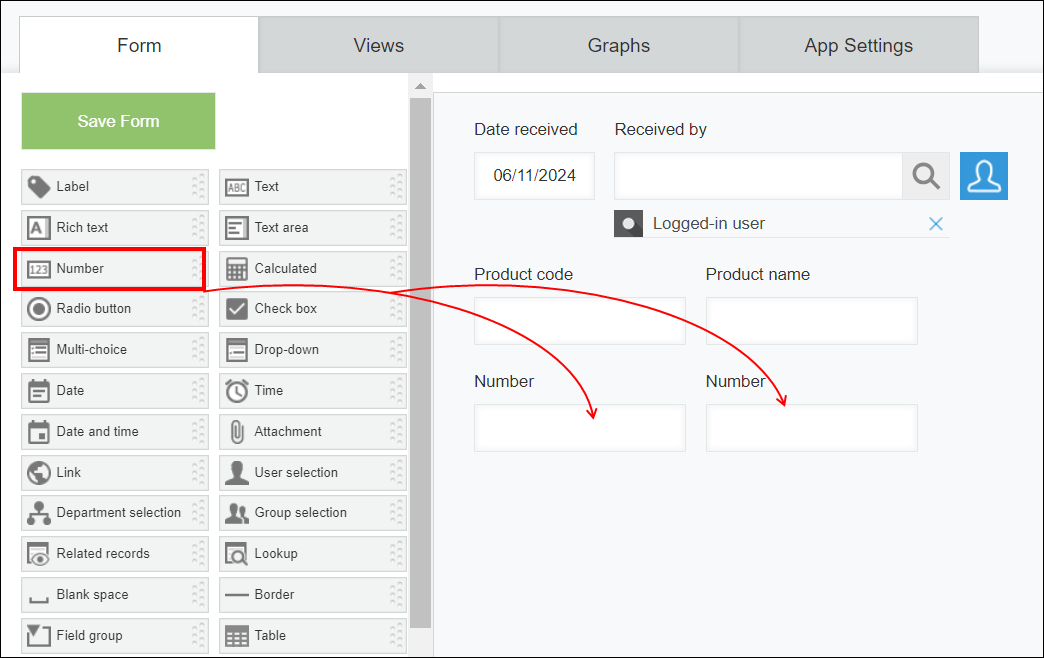Select the Drop-down field tool
Image resolution: width=1044 pixels, height=658 pixels.
tap(312, 349)
